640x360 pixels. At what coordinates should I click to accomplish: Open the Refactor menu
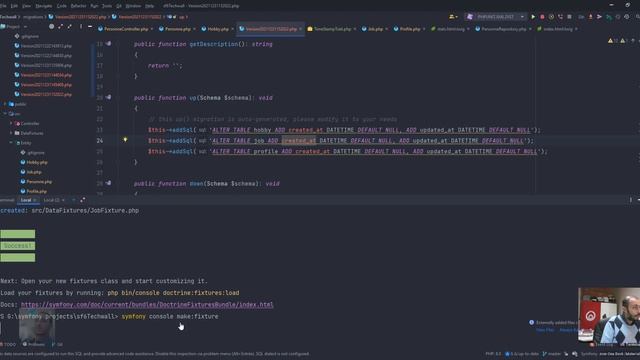(79, 6)
